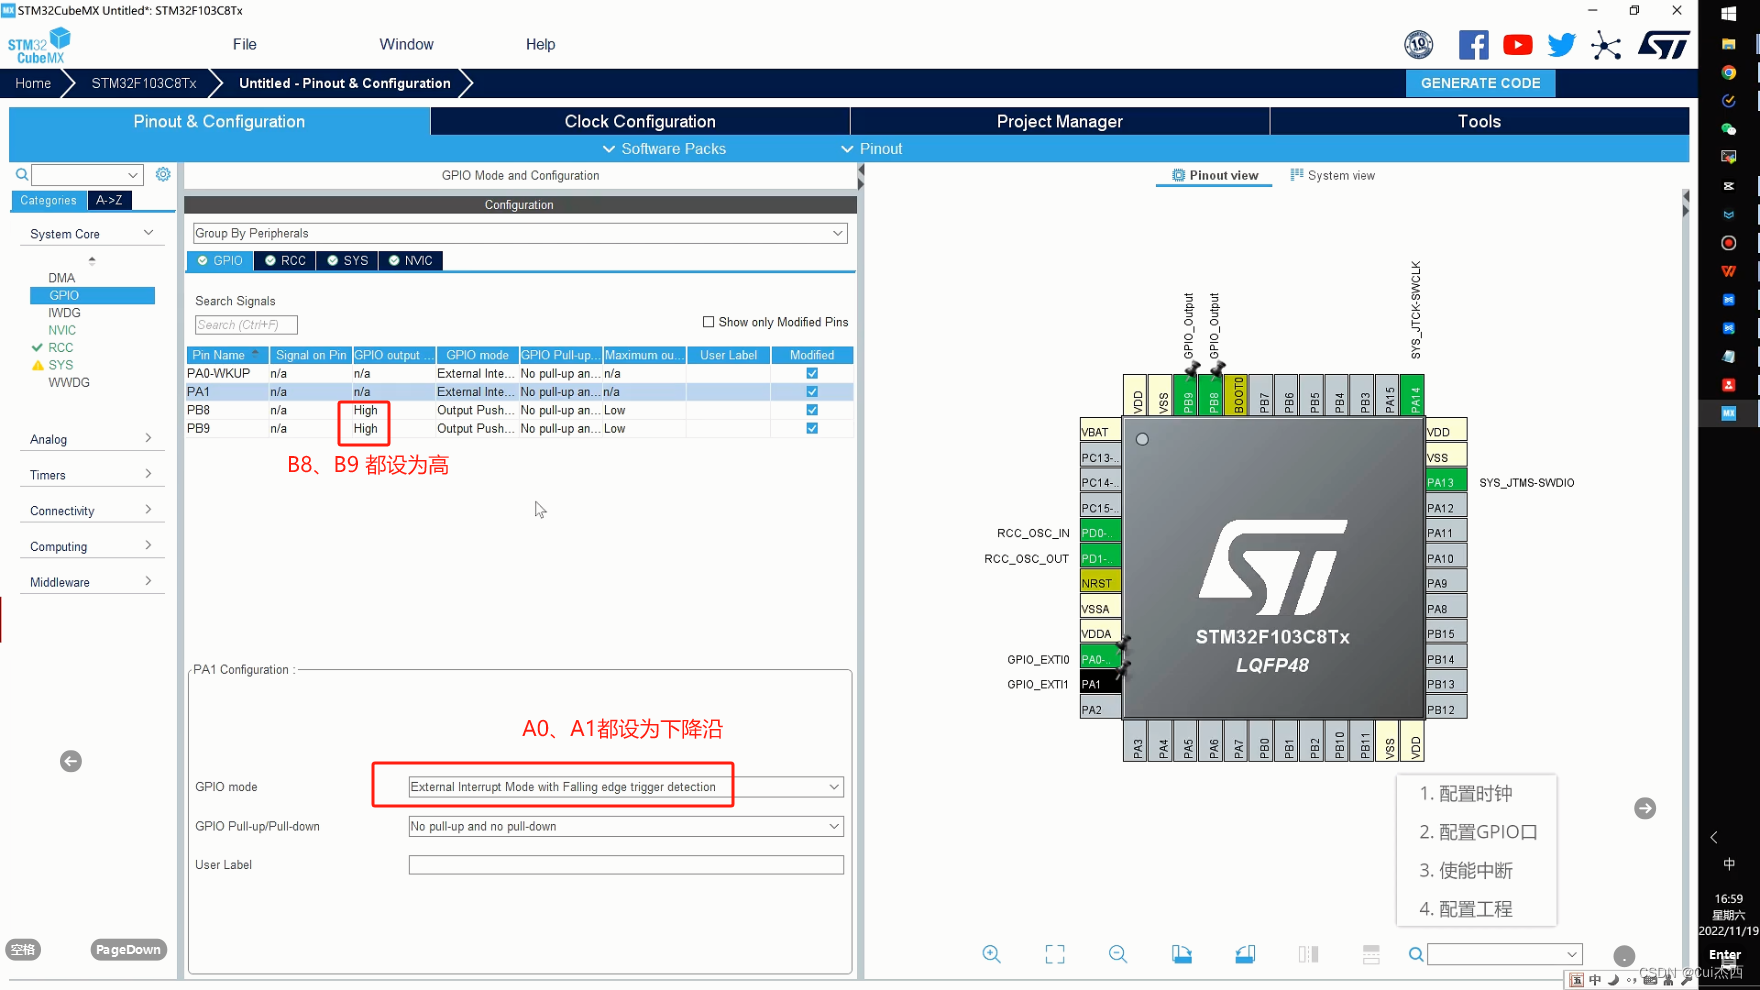
Task: Open the Window menu
Action: [x=406, y=44]
